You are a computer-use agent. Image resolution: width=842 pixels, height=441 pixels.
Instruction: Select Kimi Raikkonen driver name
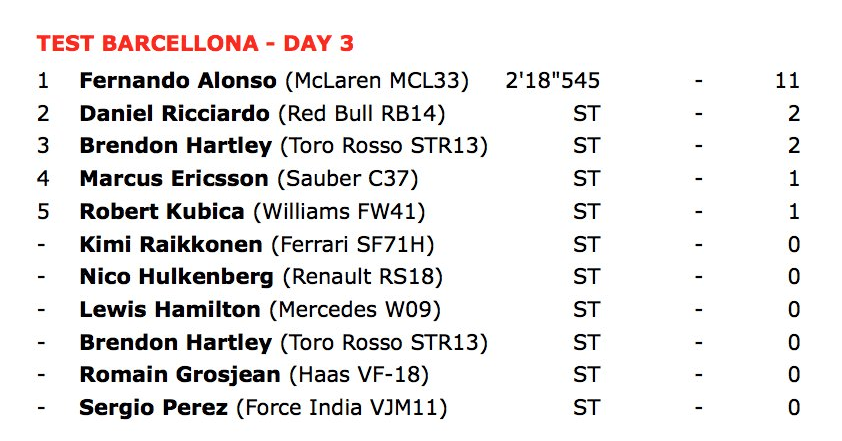pyautogui.click(x=171, y=244)
